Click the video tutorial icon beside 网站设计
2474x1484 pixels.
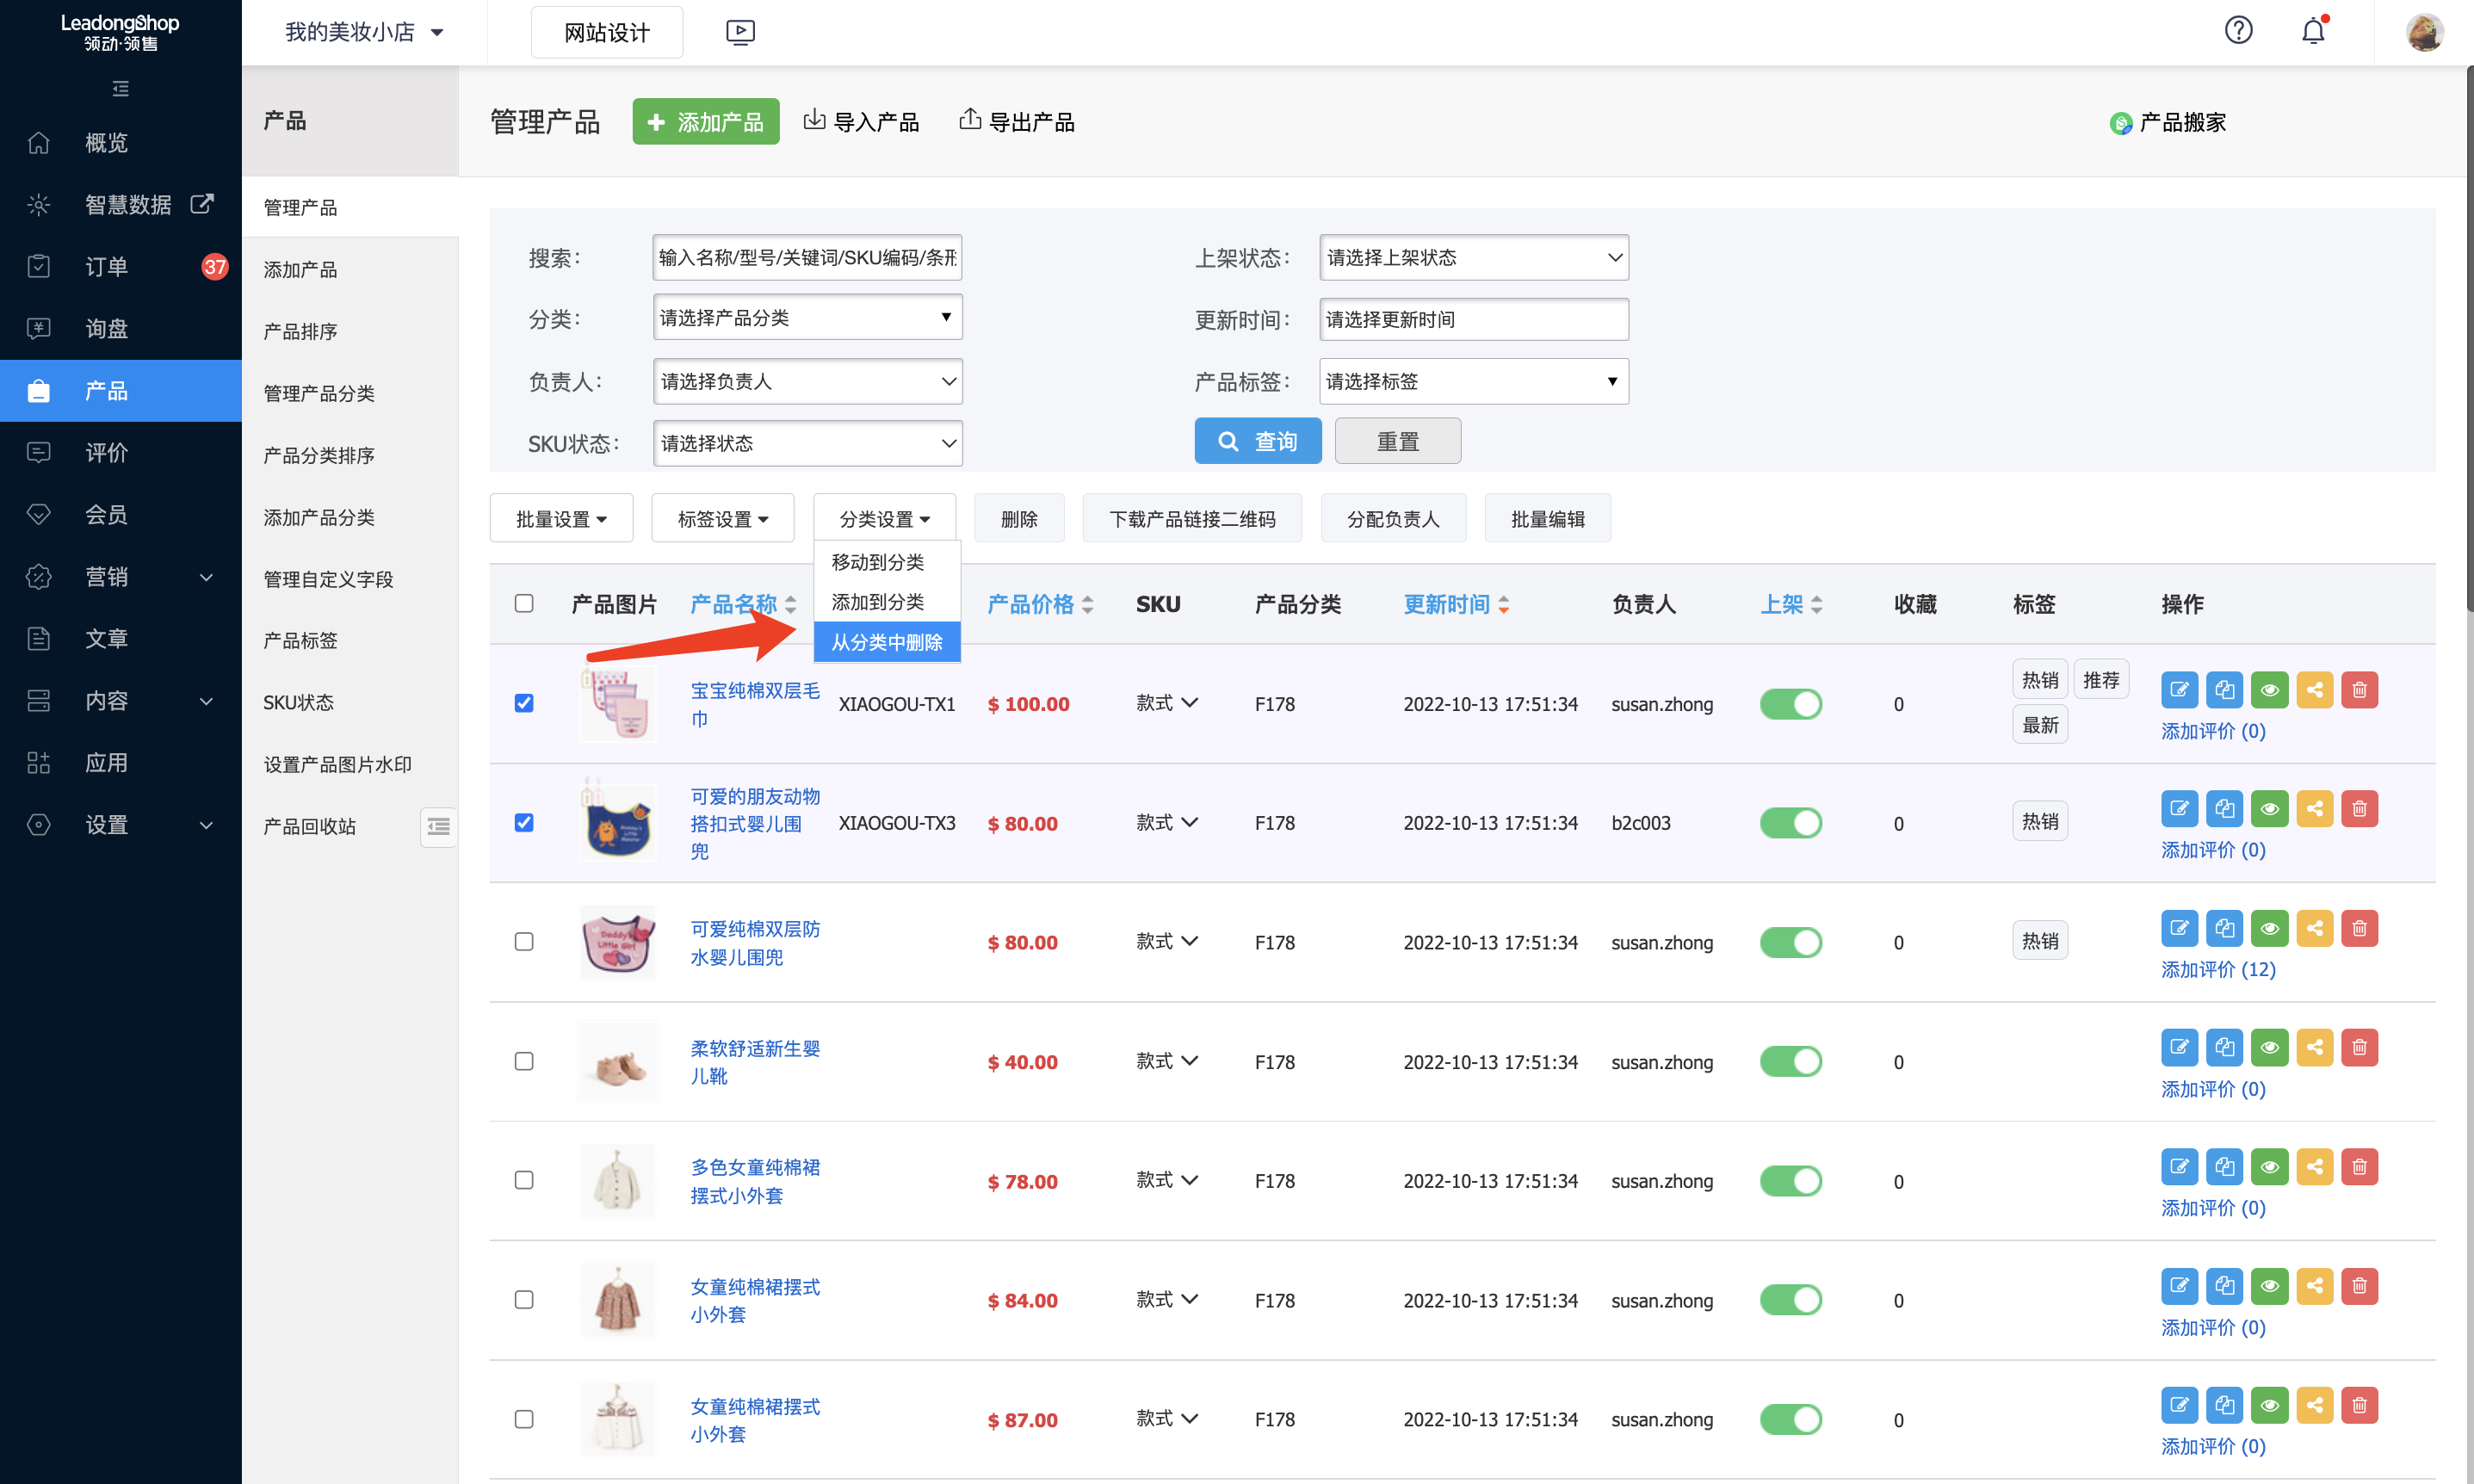pos(740,31)
